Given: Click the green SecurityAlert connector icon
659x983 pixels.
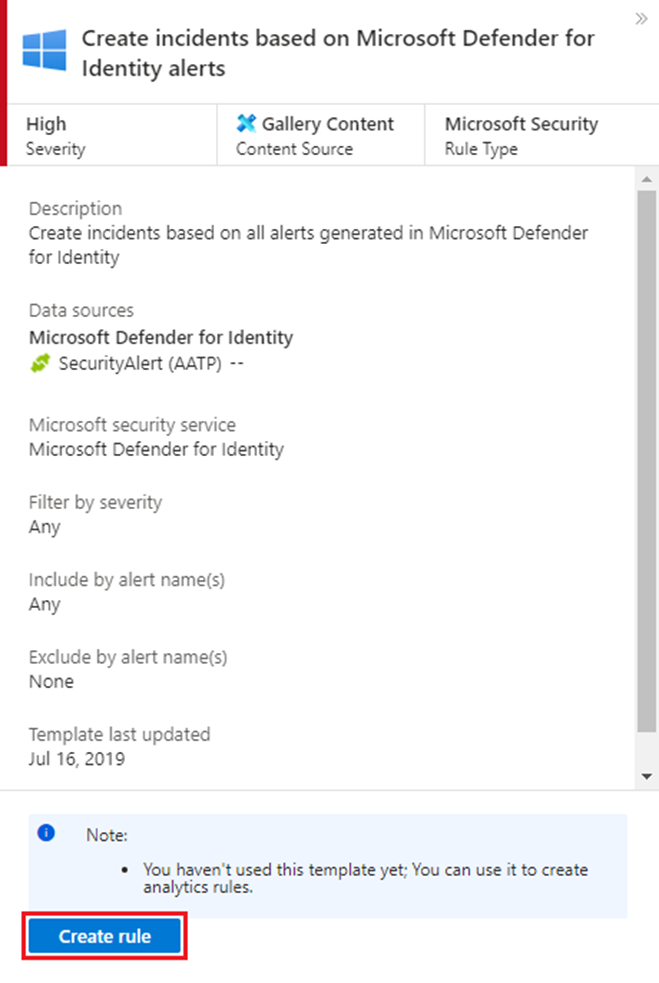Looking at the screenshot, I should [40, 363].
